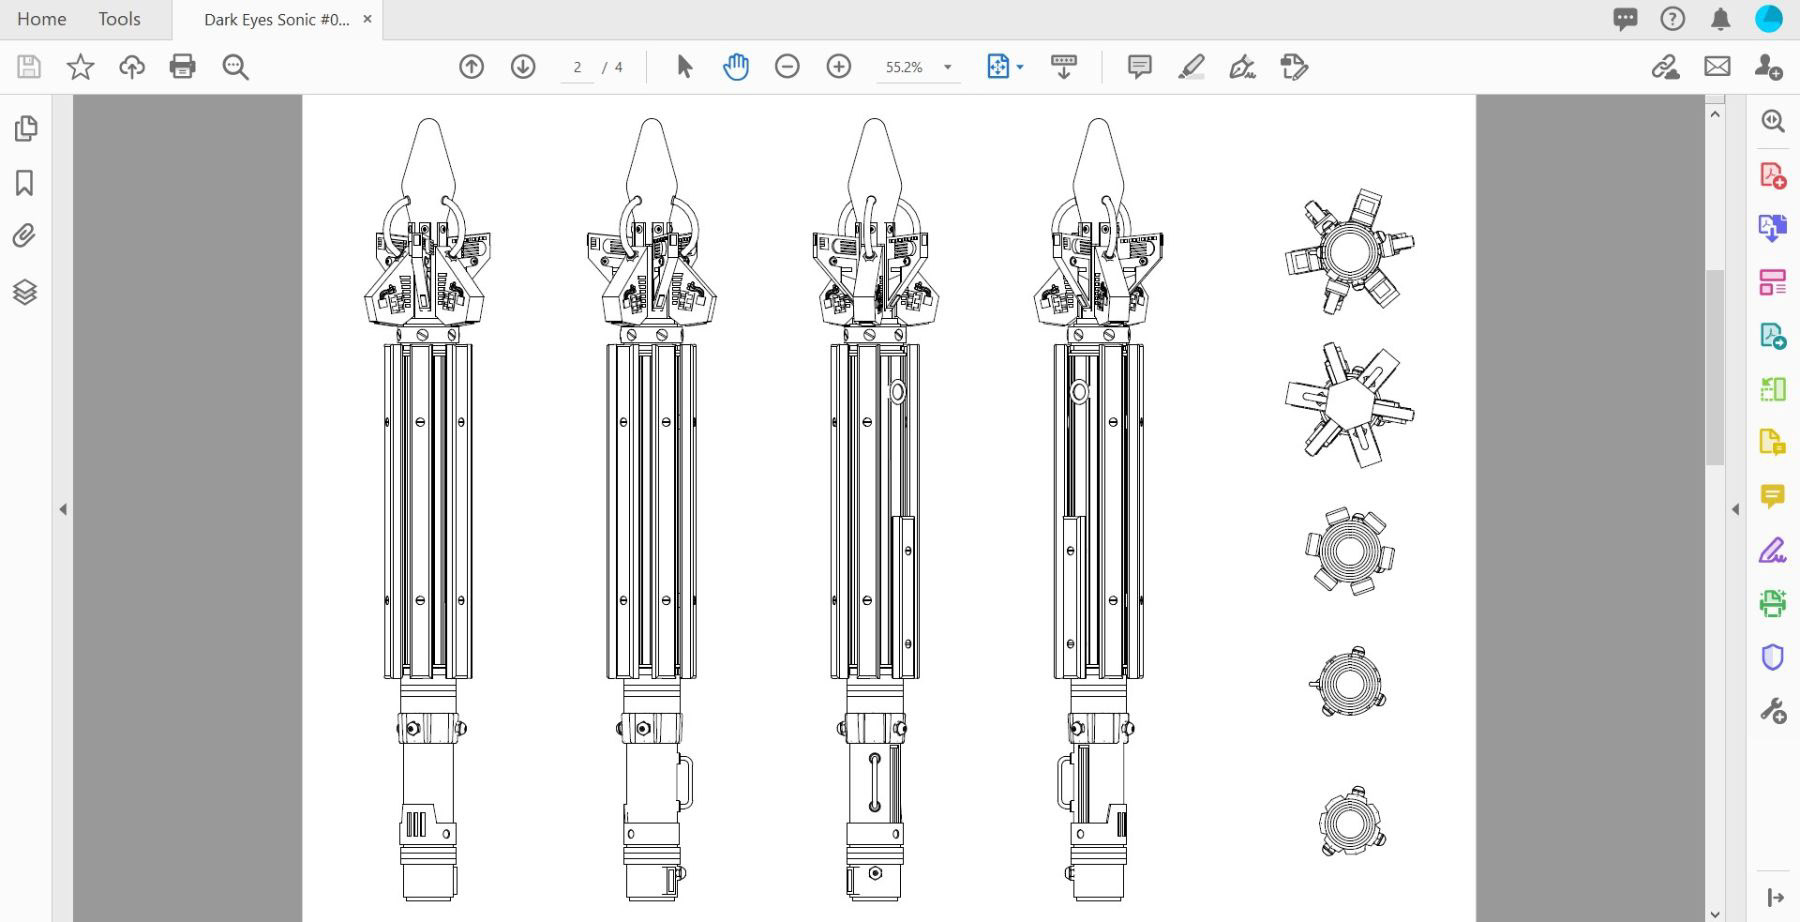
Task: Show the Layers panel
Action: 25,292
